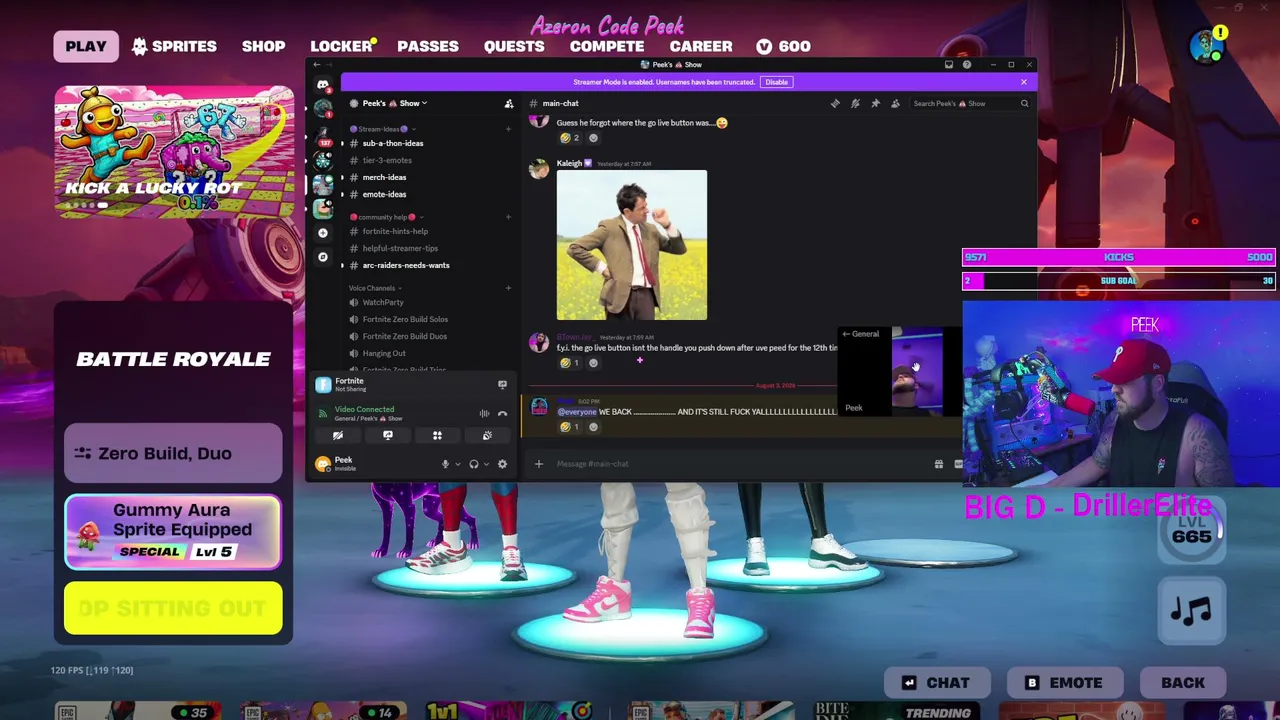The width and height of the screenshot is (1280, 720).
Task: Disconnect from the voice channel
Action: [502, 413]
